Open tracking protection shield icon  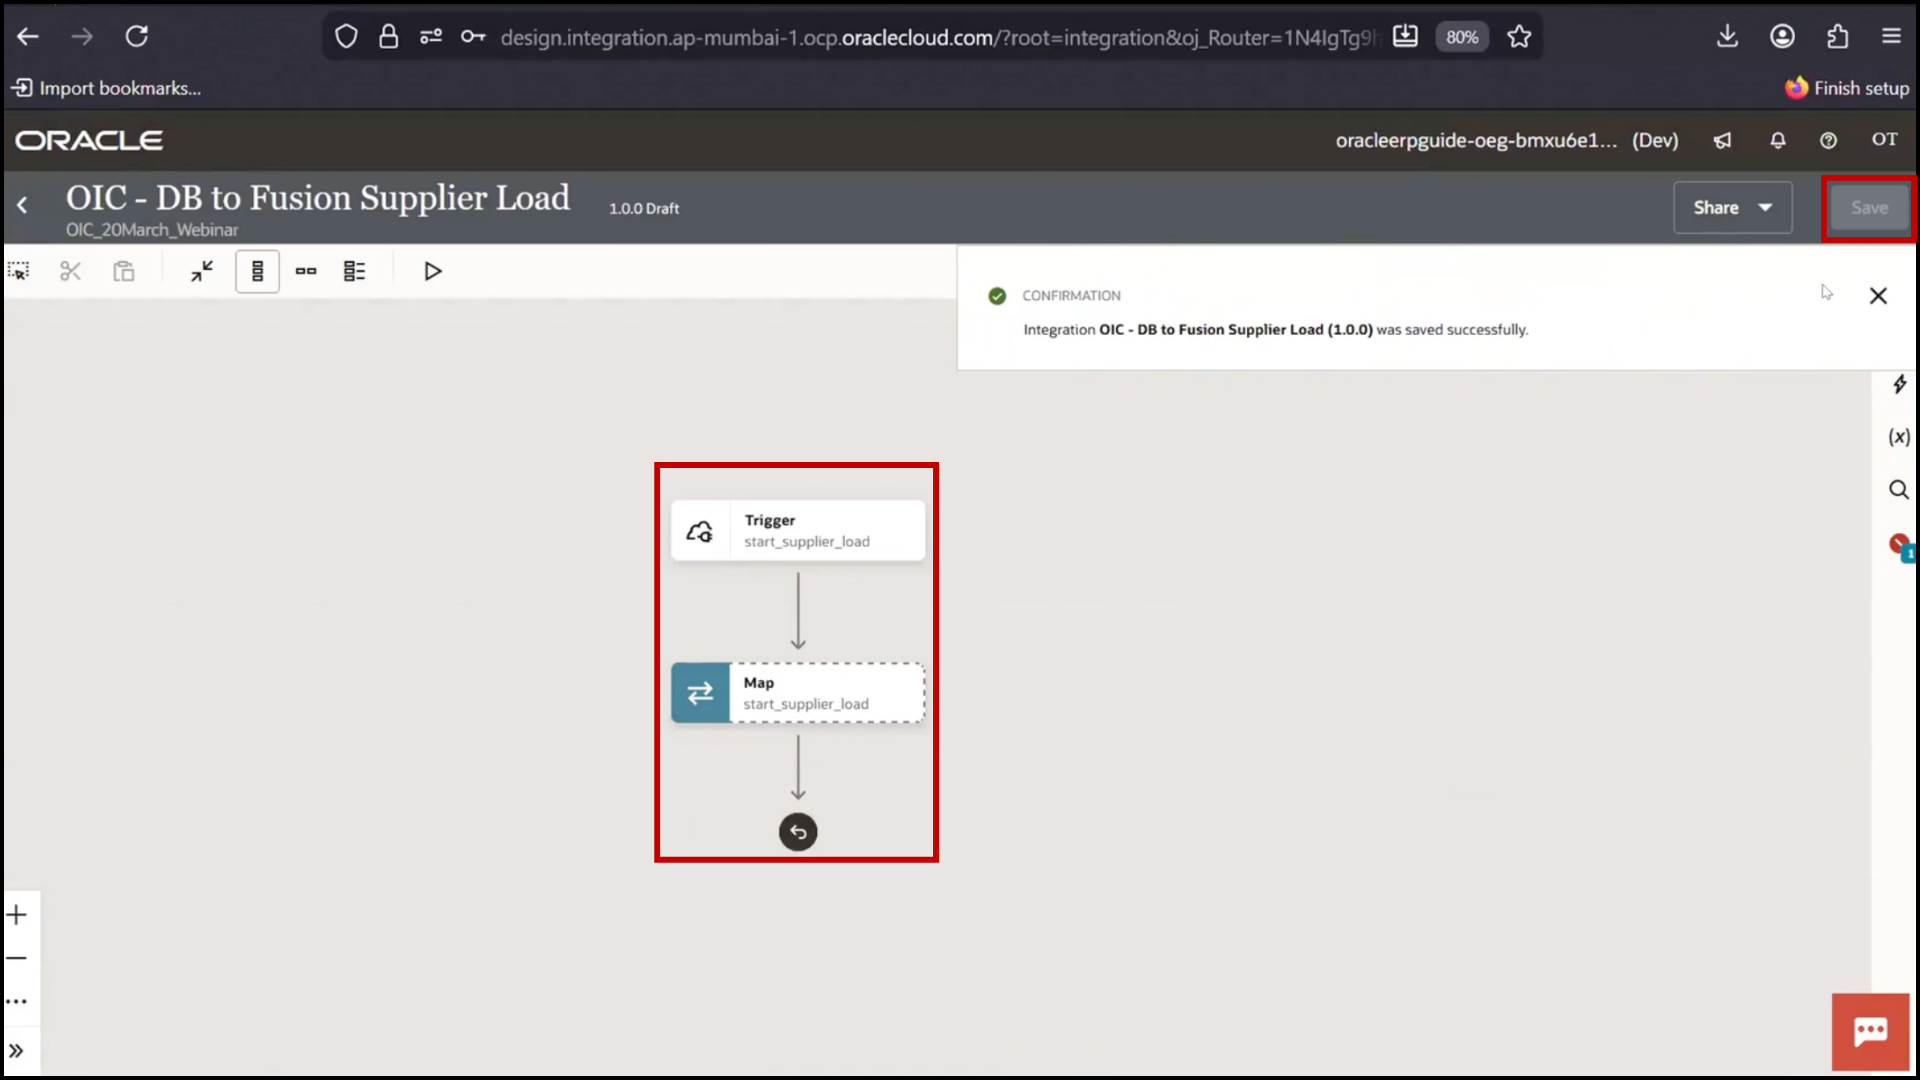[x=346, y=37]
